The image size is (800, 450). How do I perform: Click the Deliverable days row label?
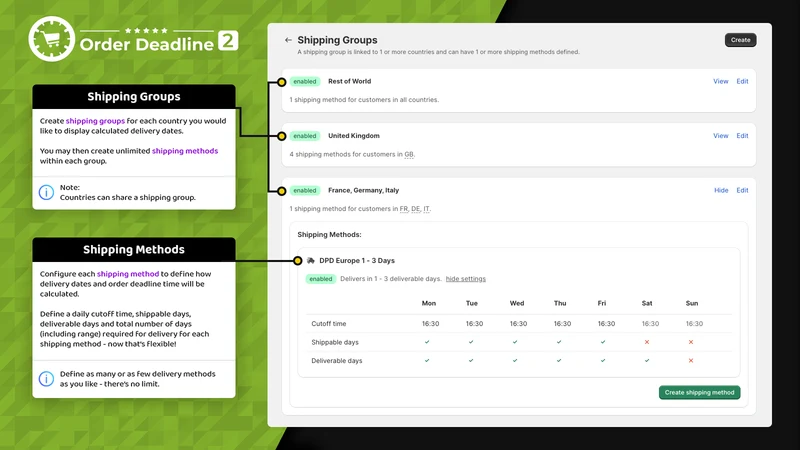[337, 360]
